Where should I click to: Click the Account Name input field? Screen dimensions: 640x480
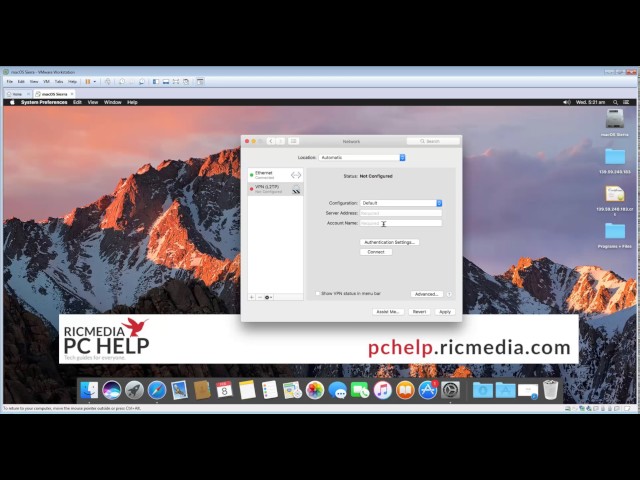[x=401, y=223]
